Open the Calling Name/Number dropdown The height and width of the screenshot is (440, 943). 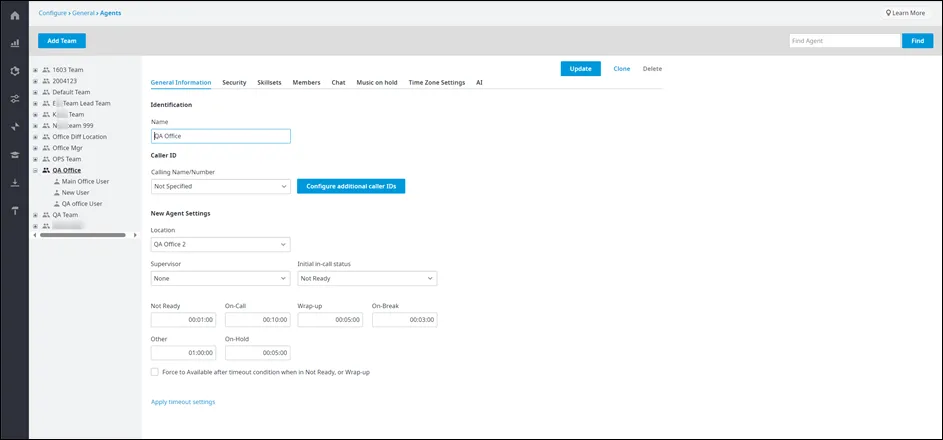[221, 186]
